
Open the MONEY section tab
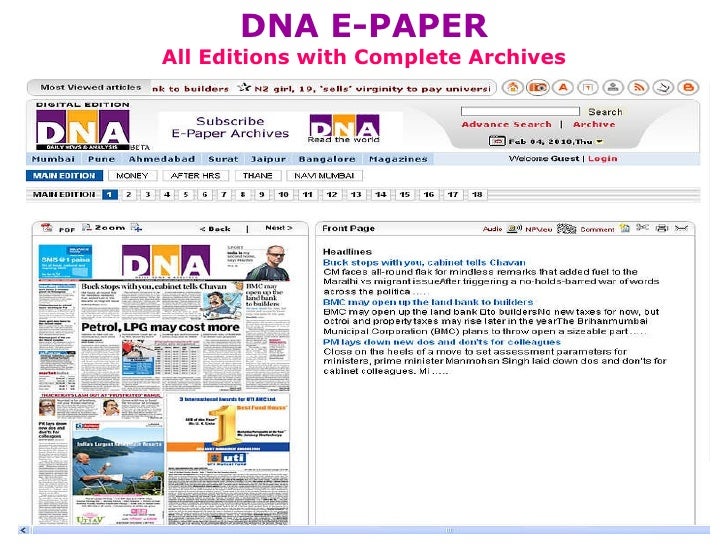(132, 176)
